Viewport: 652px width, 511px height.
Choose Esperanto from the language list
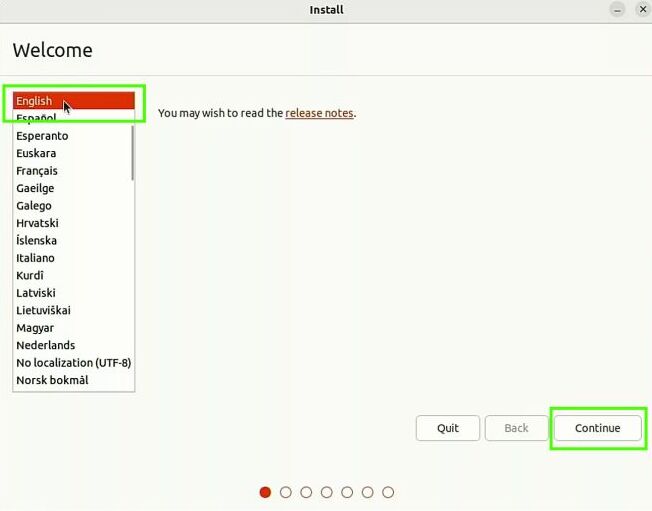(x=74, y=136)
